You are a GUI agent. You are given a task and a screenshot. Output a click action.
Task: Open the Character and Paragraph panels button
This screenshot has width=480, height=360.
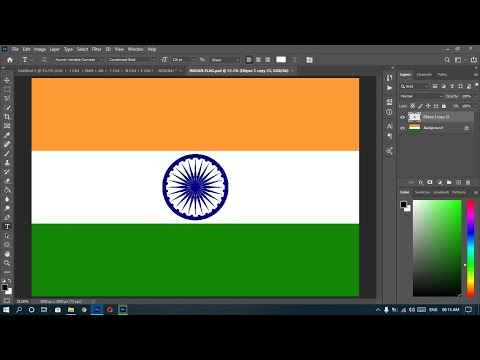pos(309,60)
